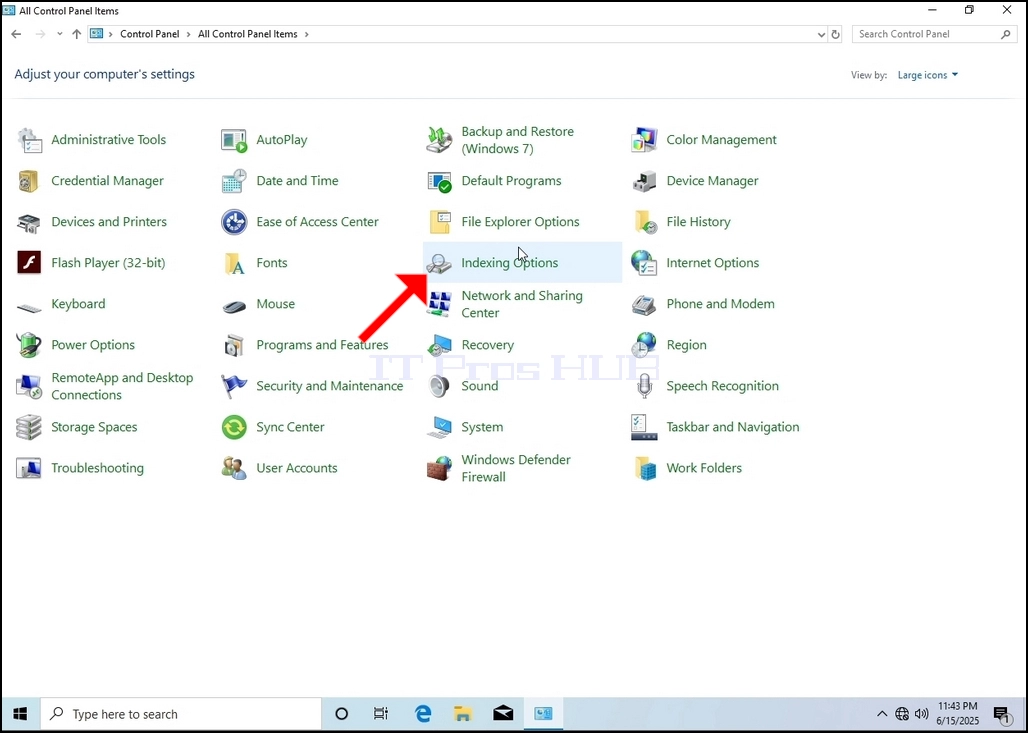Select the Control Panel breadcrumb
Viewport: 1028px width, 733px height.
[149, 34]
